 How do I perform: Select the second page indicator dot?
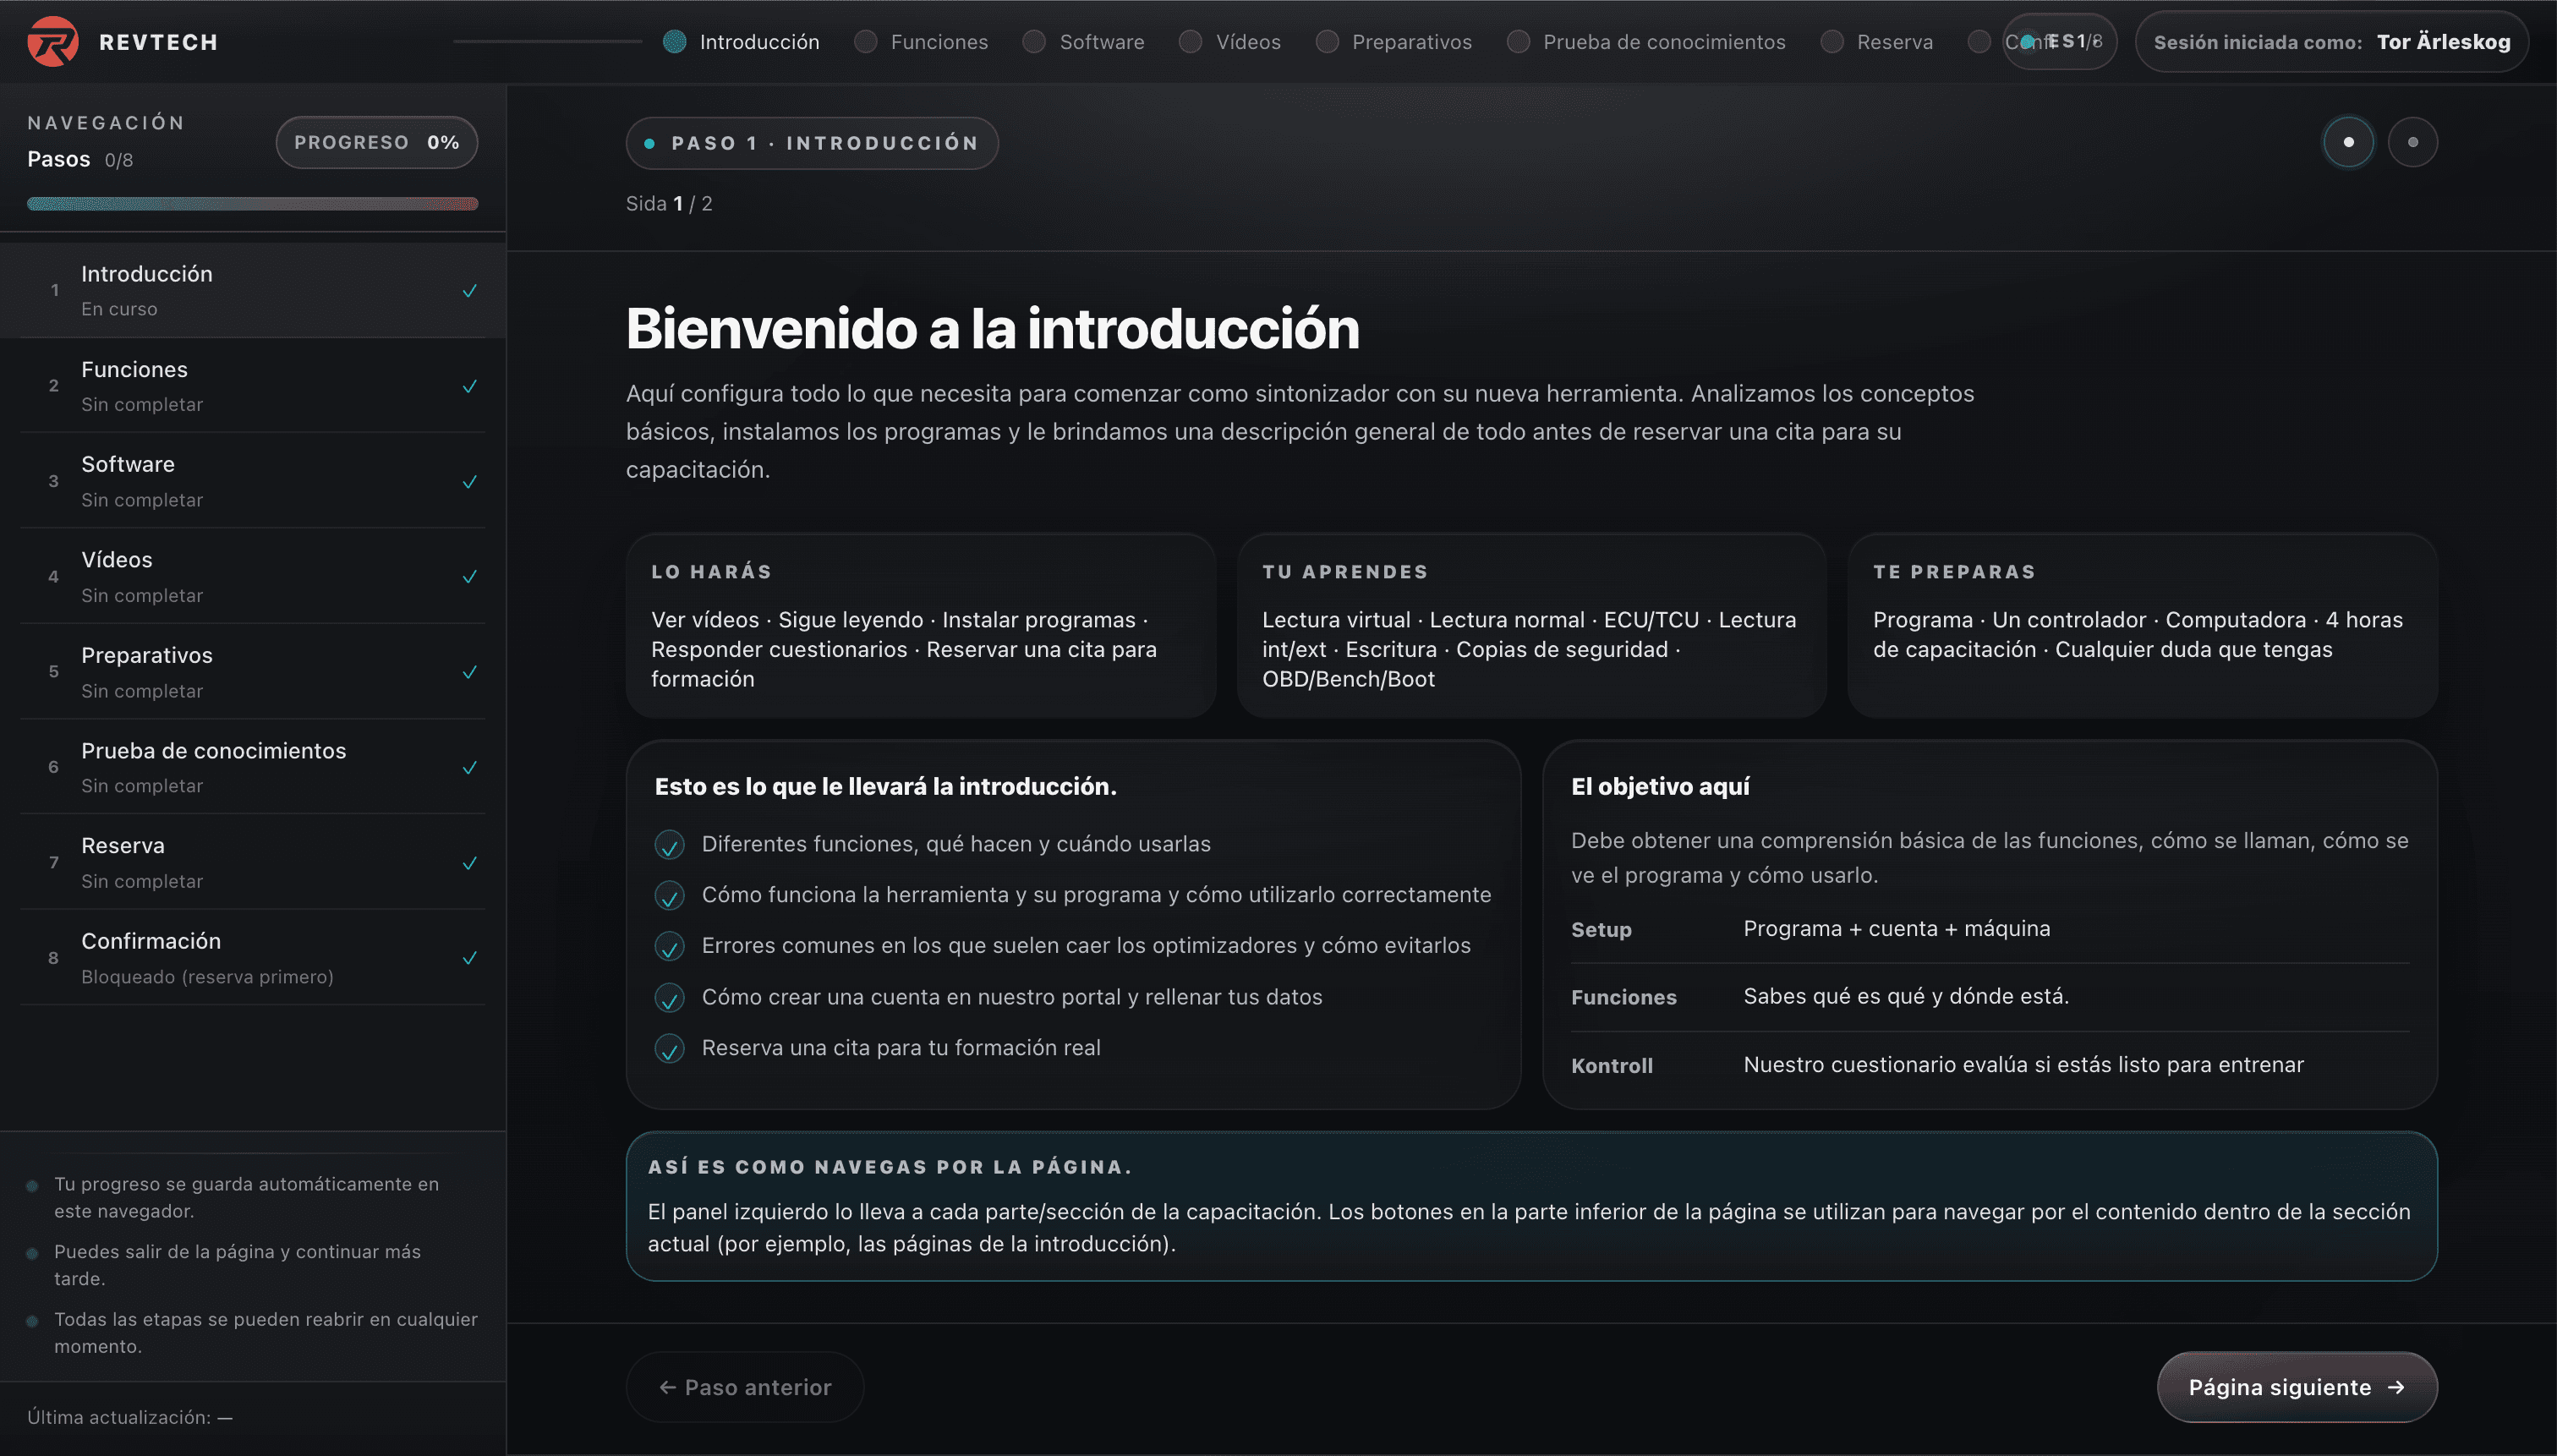click(x=2413, y=142)
